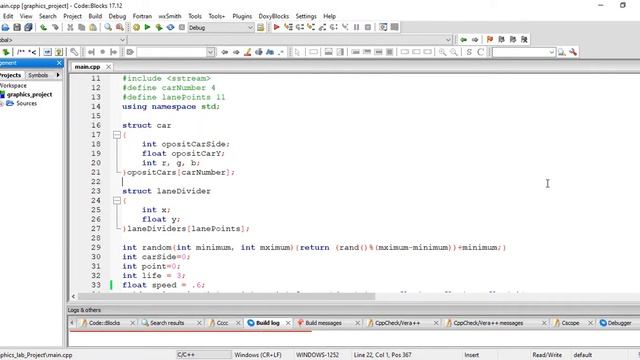Open the Debug menu
Screen dimensions: 640x360
[x=117, y=16]
